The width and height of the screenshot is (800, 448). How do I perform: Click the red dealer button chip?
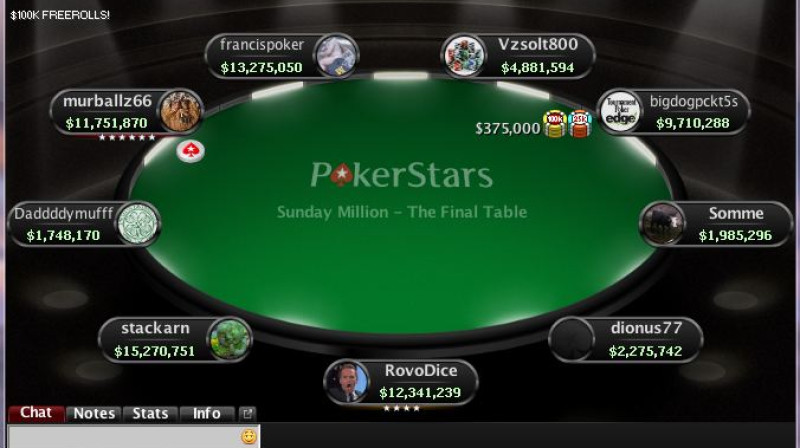click(x=191, y=152)
